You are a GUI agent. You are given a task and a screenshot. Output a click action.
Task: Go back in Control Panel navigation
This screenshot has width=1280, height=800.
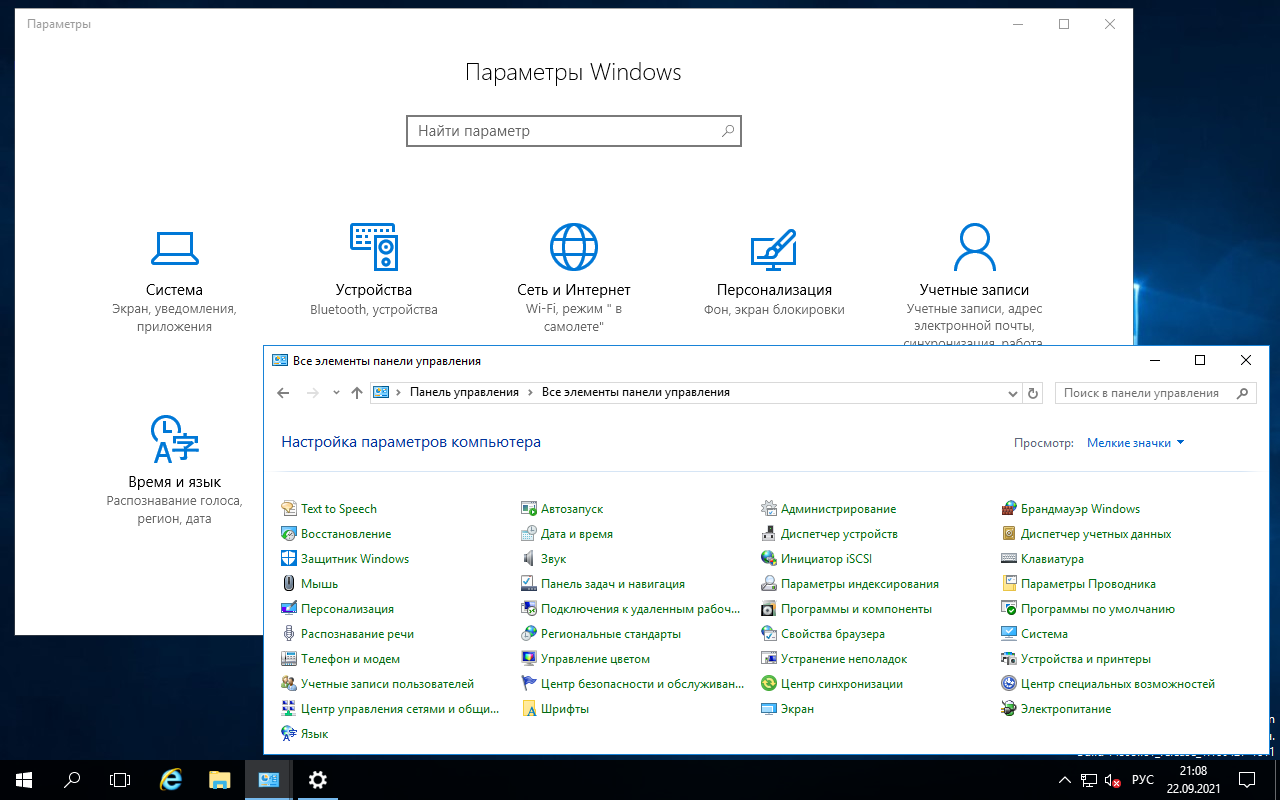(x=283, y=393)
